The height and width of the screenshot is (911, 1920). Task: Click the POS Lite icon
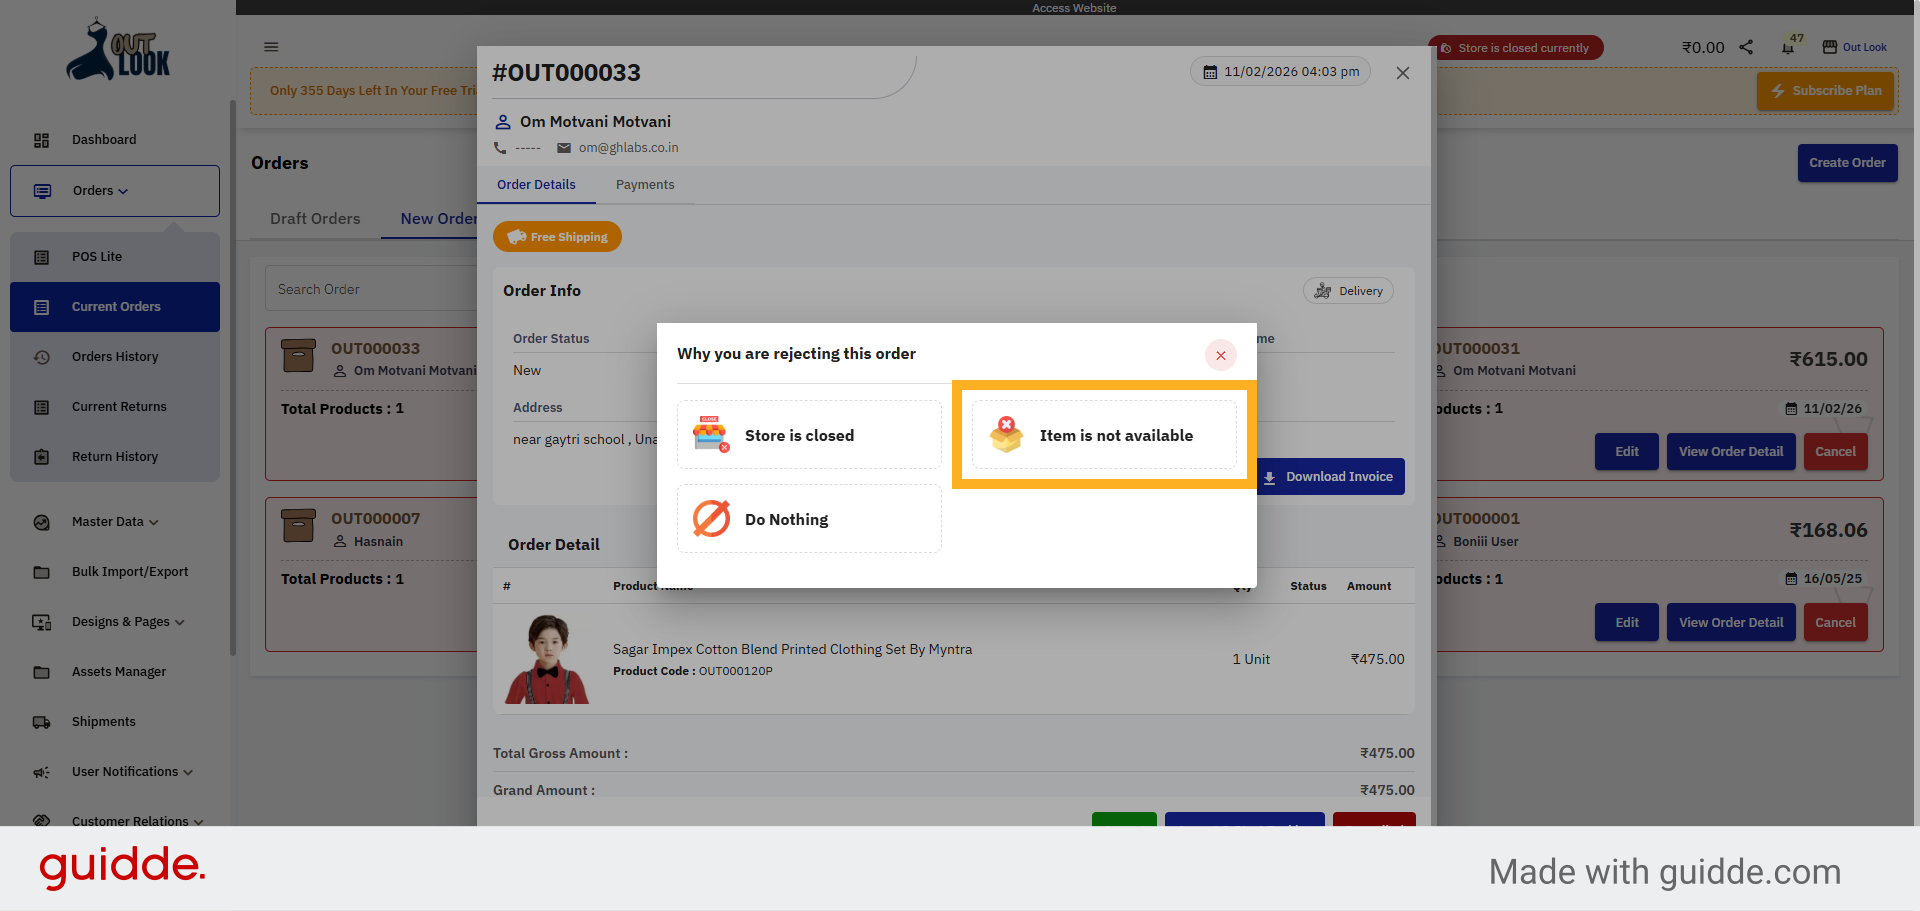[x=41, y=257]
